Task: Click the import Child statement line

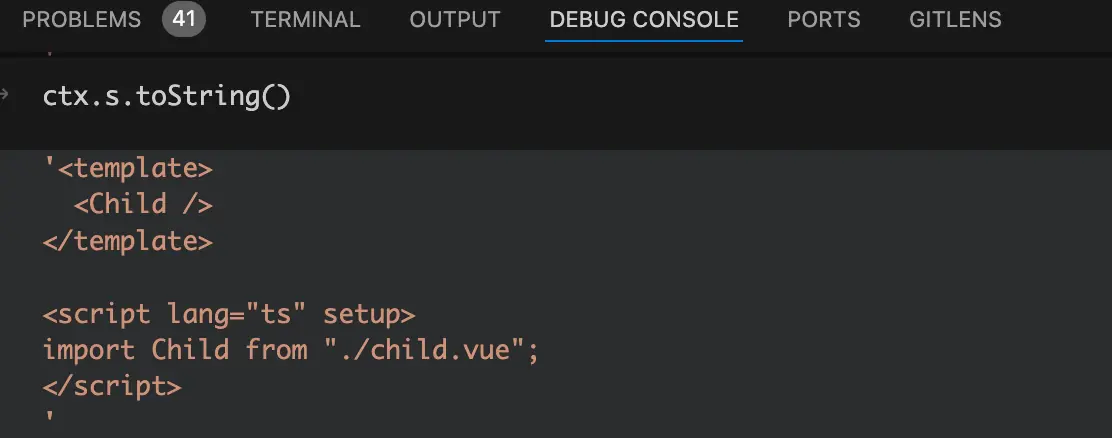Action: (x=290, y=351)
